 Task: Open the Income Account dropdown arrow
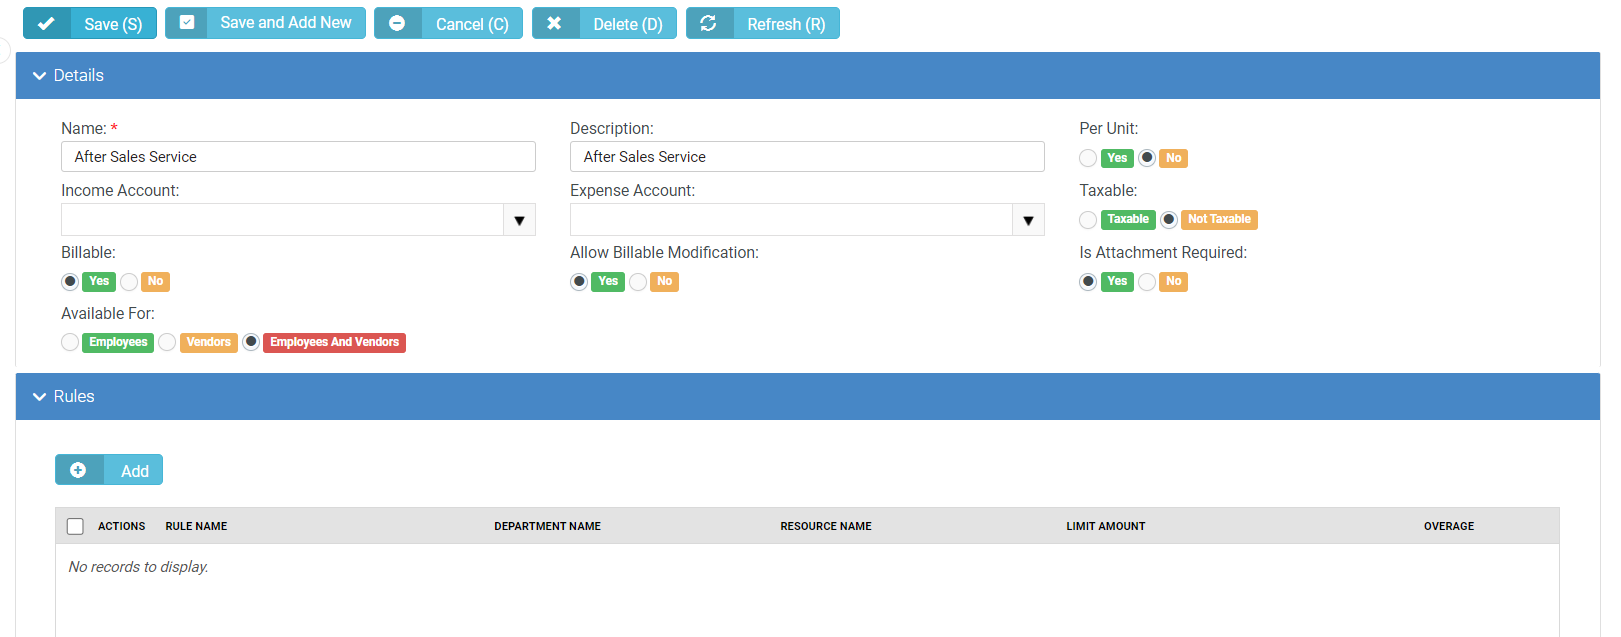point(519,220)
